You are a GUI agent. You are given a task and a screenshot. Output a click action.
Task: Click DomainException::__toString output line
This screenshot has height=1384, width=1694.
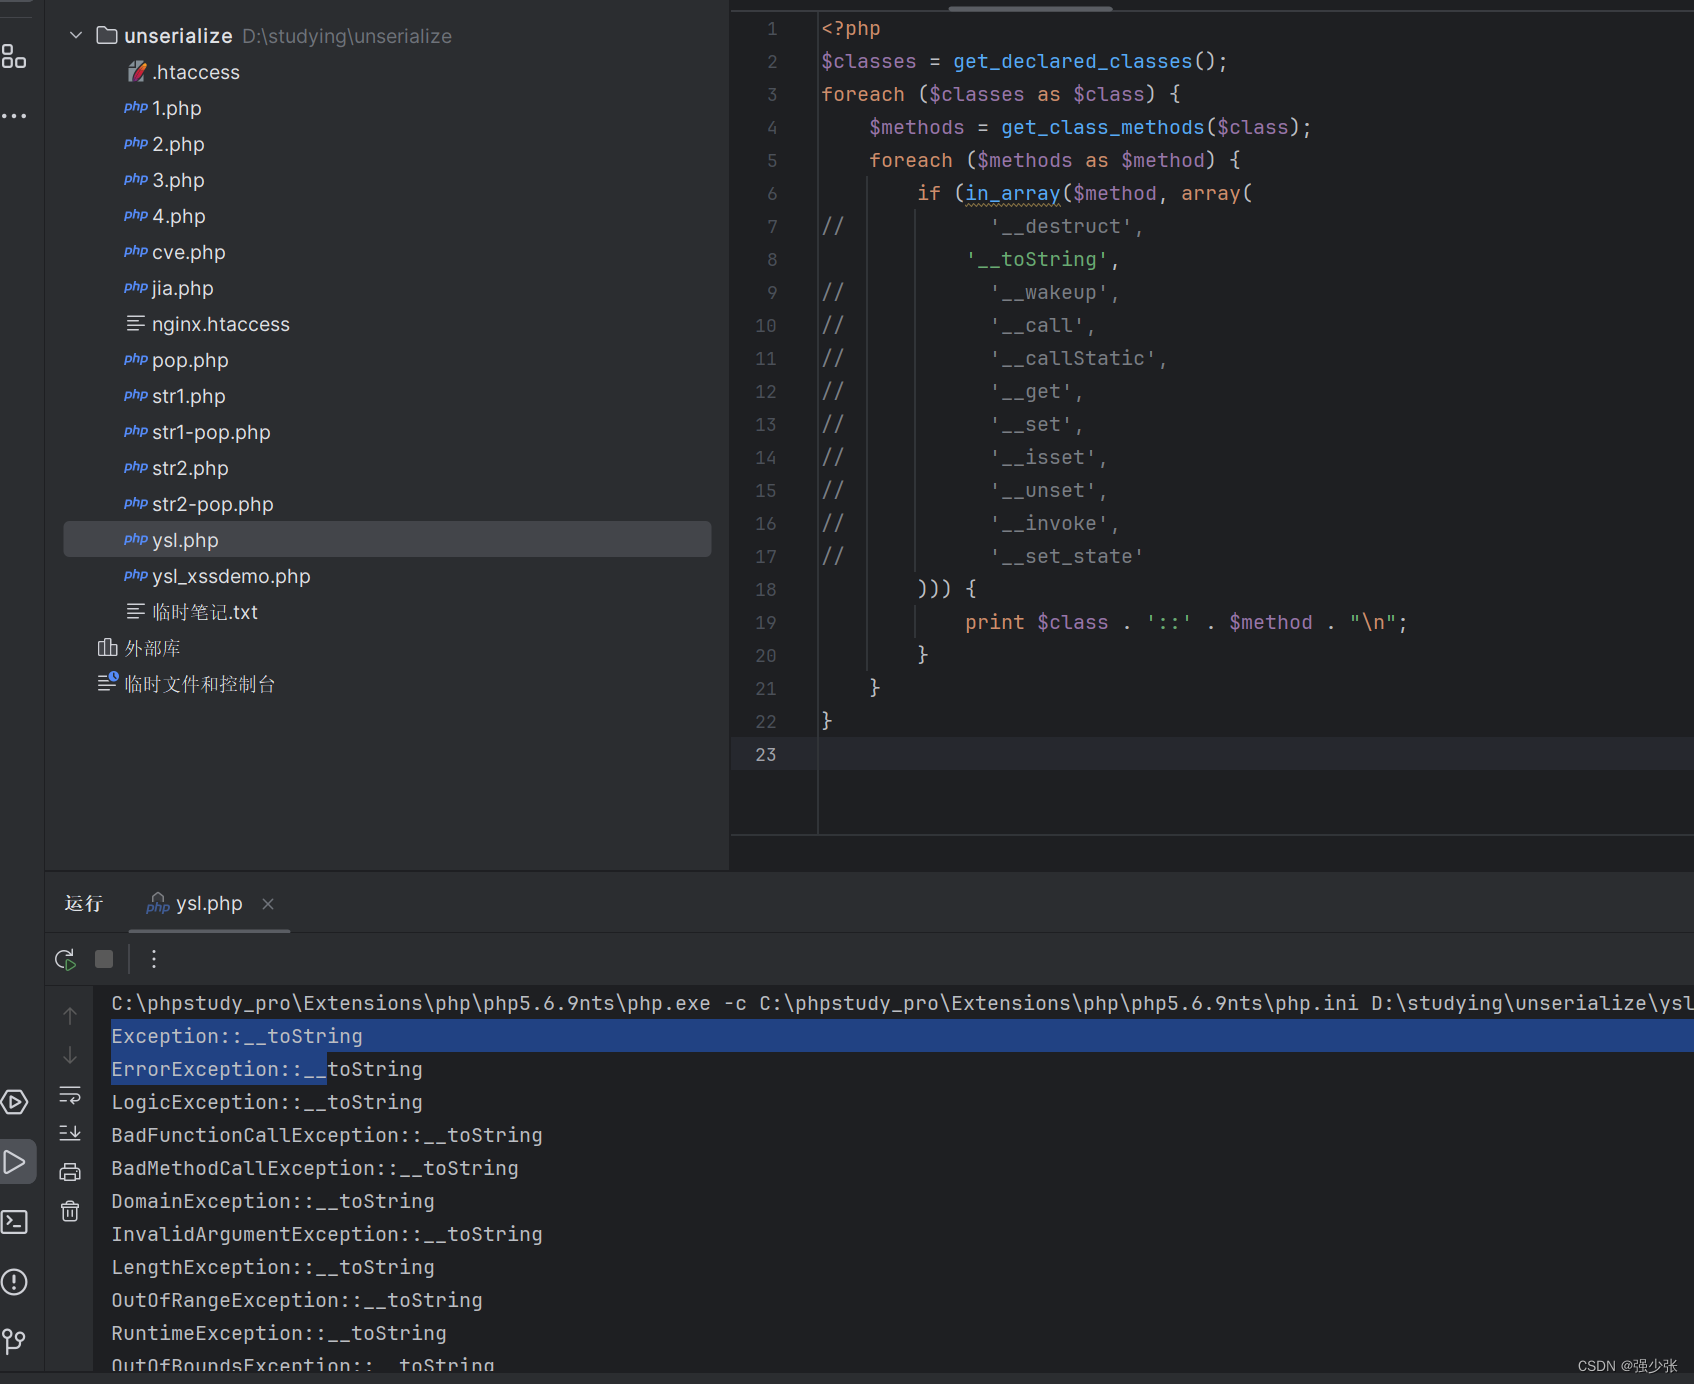click(273, 1202)
